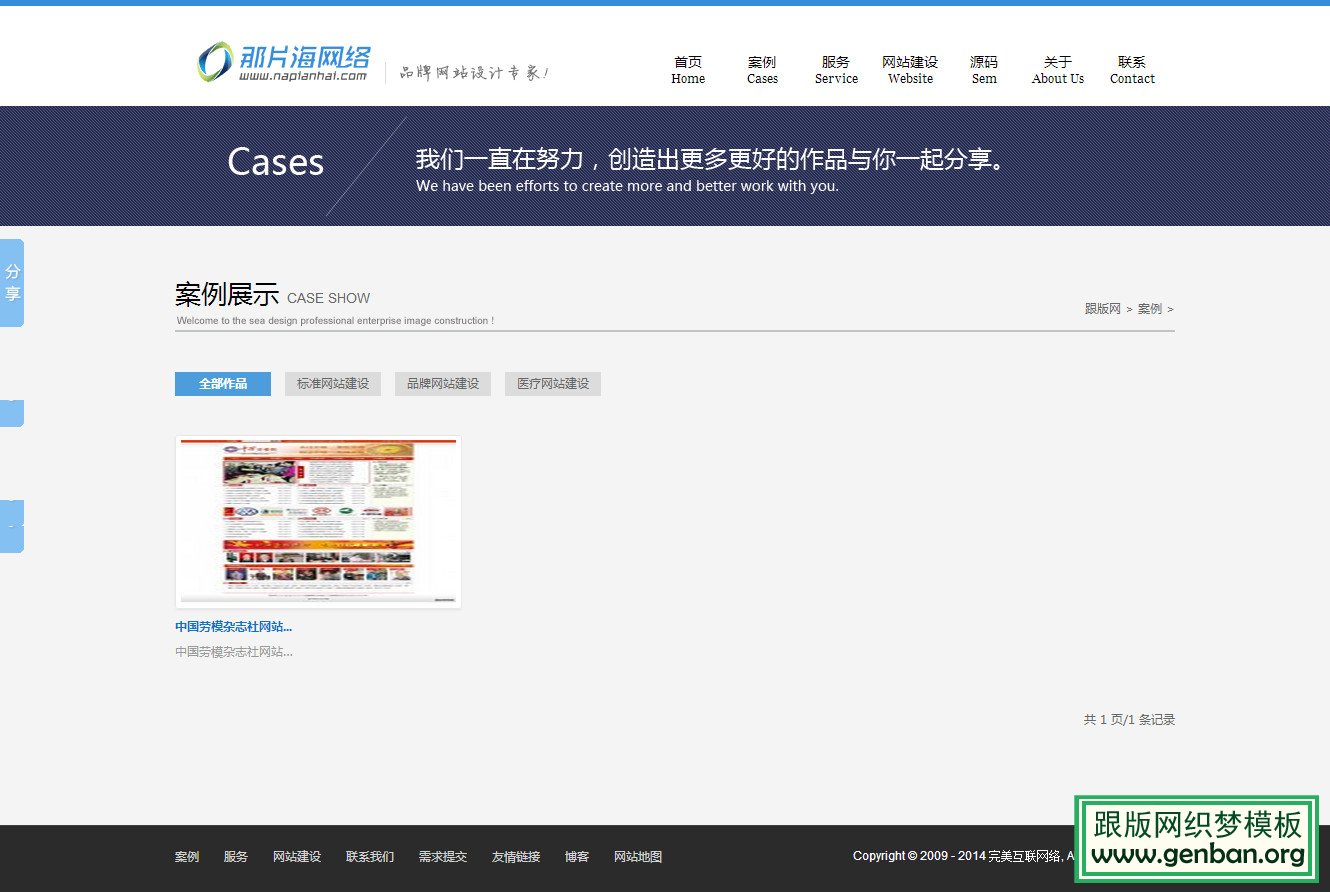Screen dimensions: 1330x892
Task: Show only 医疗网站建设 projects
Action: 552,383
